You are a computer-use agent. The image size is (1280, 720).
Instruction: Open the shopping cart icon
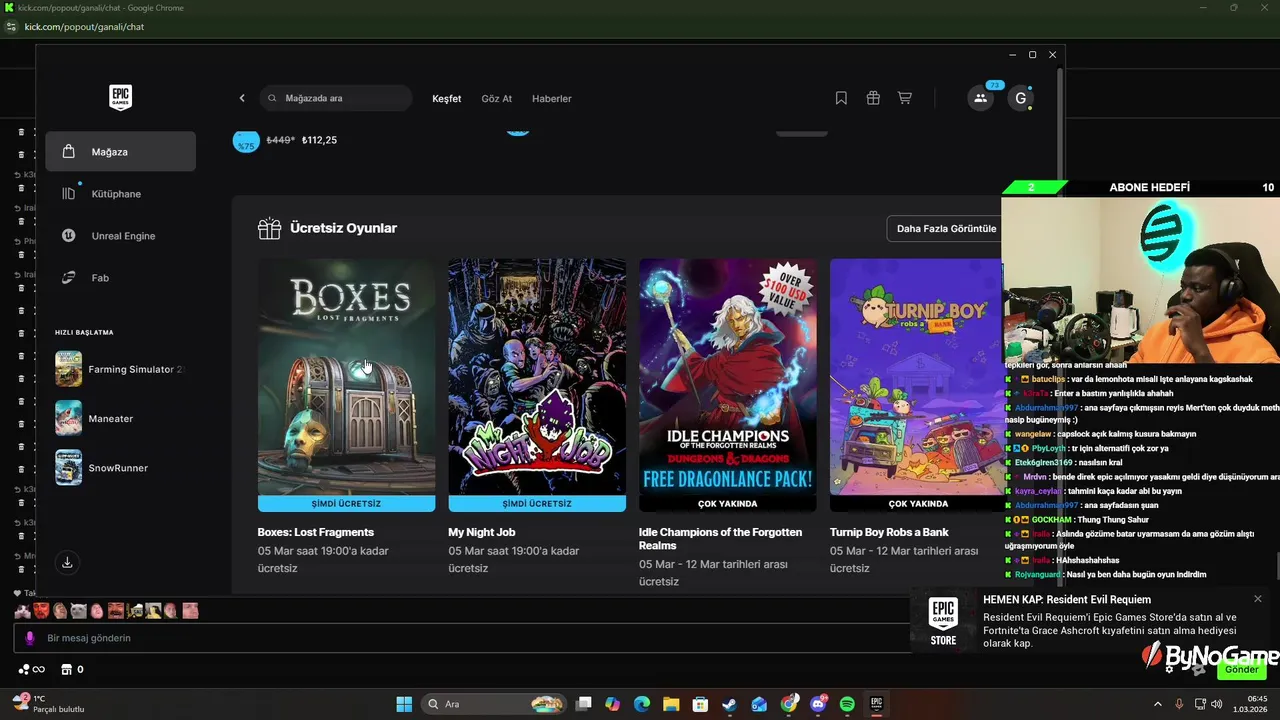pyautogui.click(x=905, y=98)
